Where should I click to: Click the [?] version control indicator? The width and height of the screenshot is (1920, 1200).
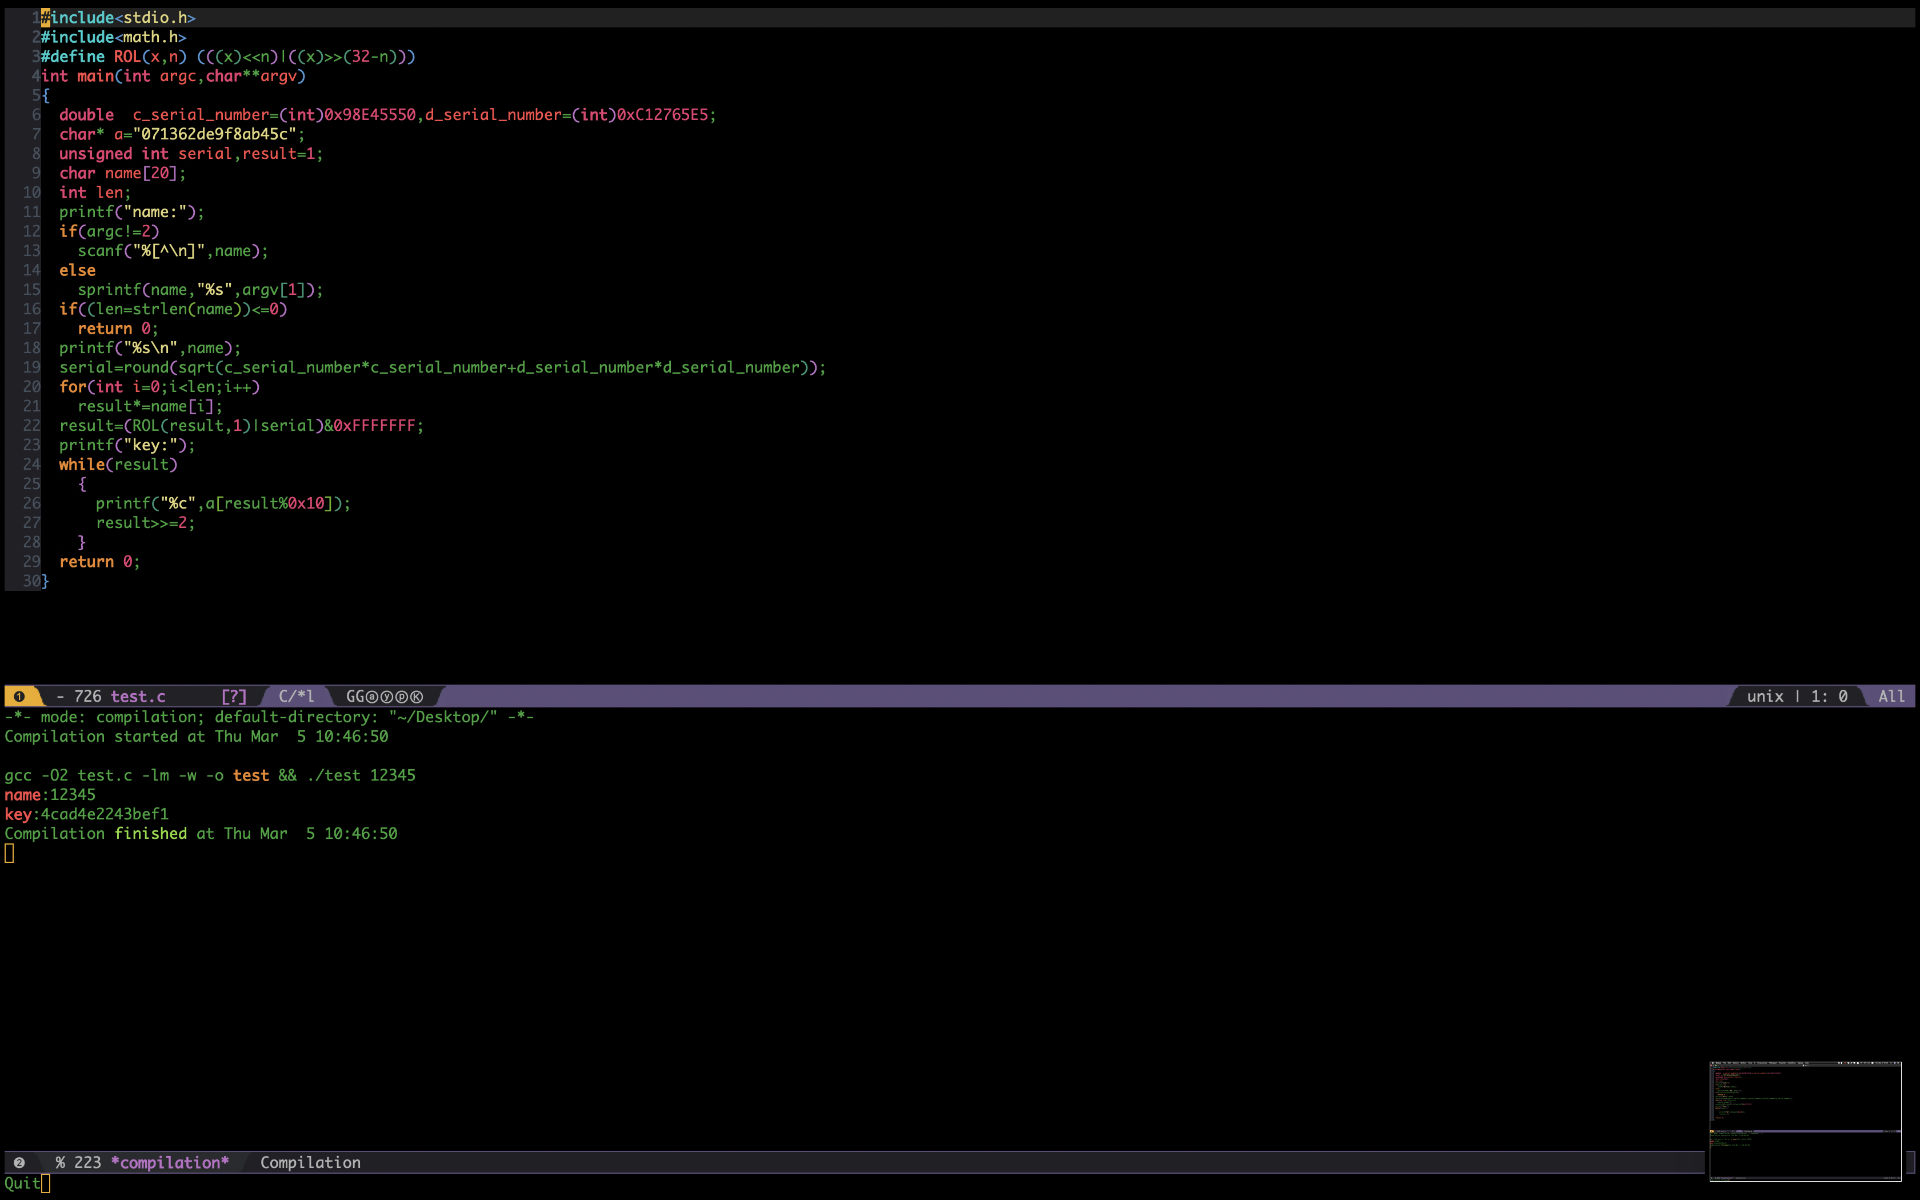pos(234,697)
